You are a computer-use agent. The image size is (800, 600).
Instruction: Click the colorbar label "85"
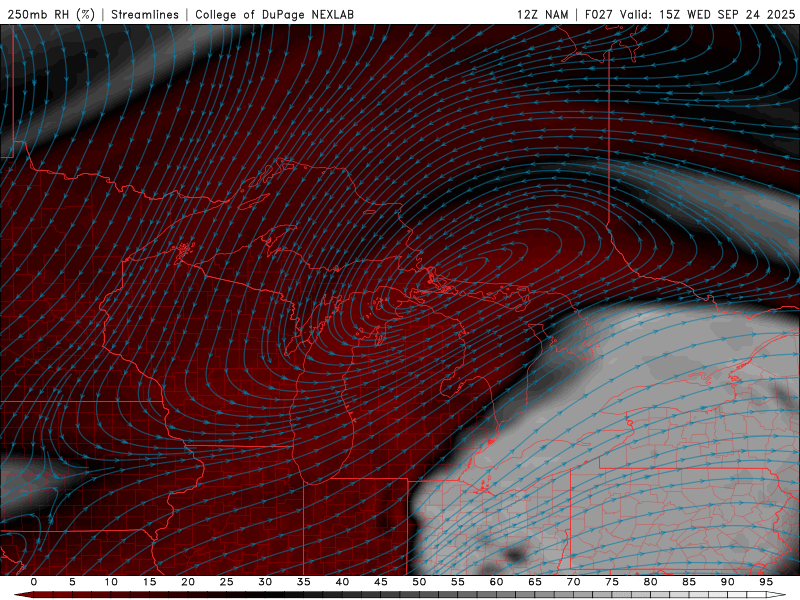689,582
